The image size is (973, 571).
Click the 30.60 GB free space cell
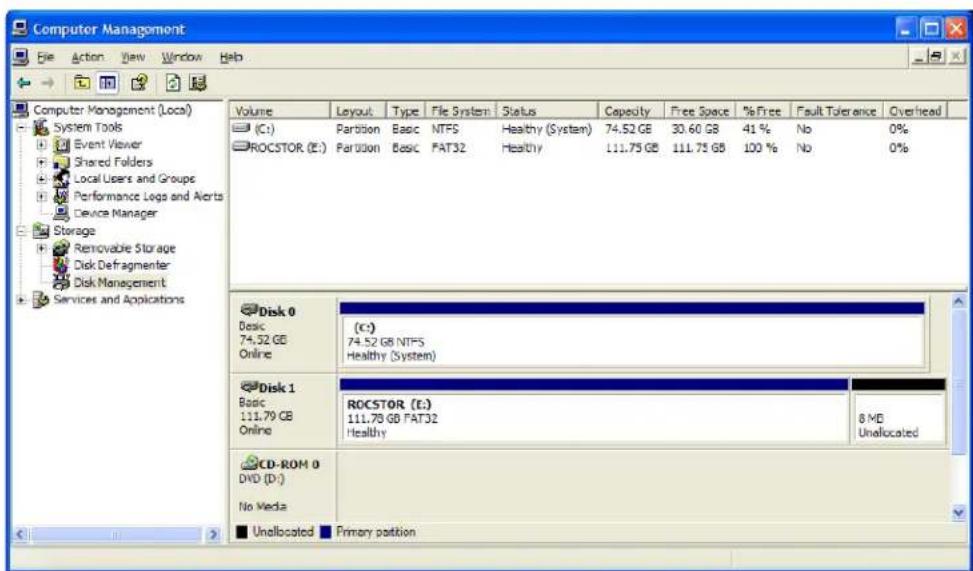695,129
